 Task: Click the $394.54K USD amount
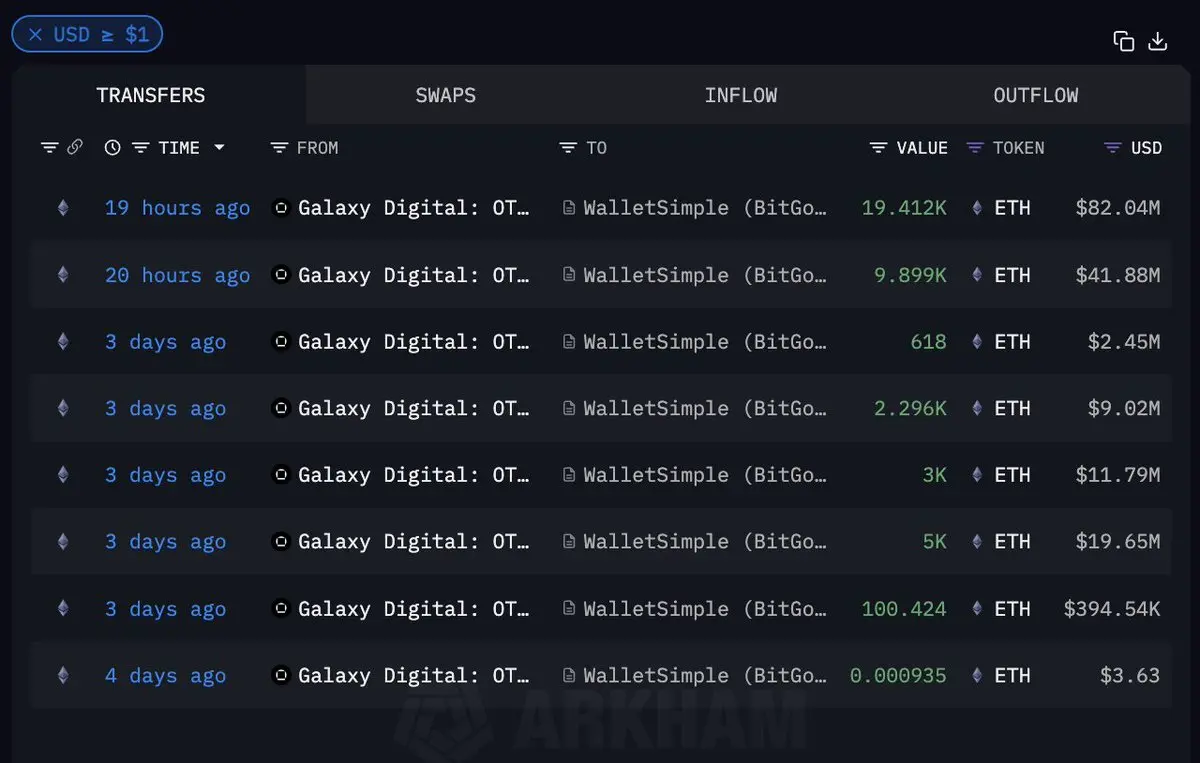(x=1112, y=608)
